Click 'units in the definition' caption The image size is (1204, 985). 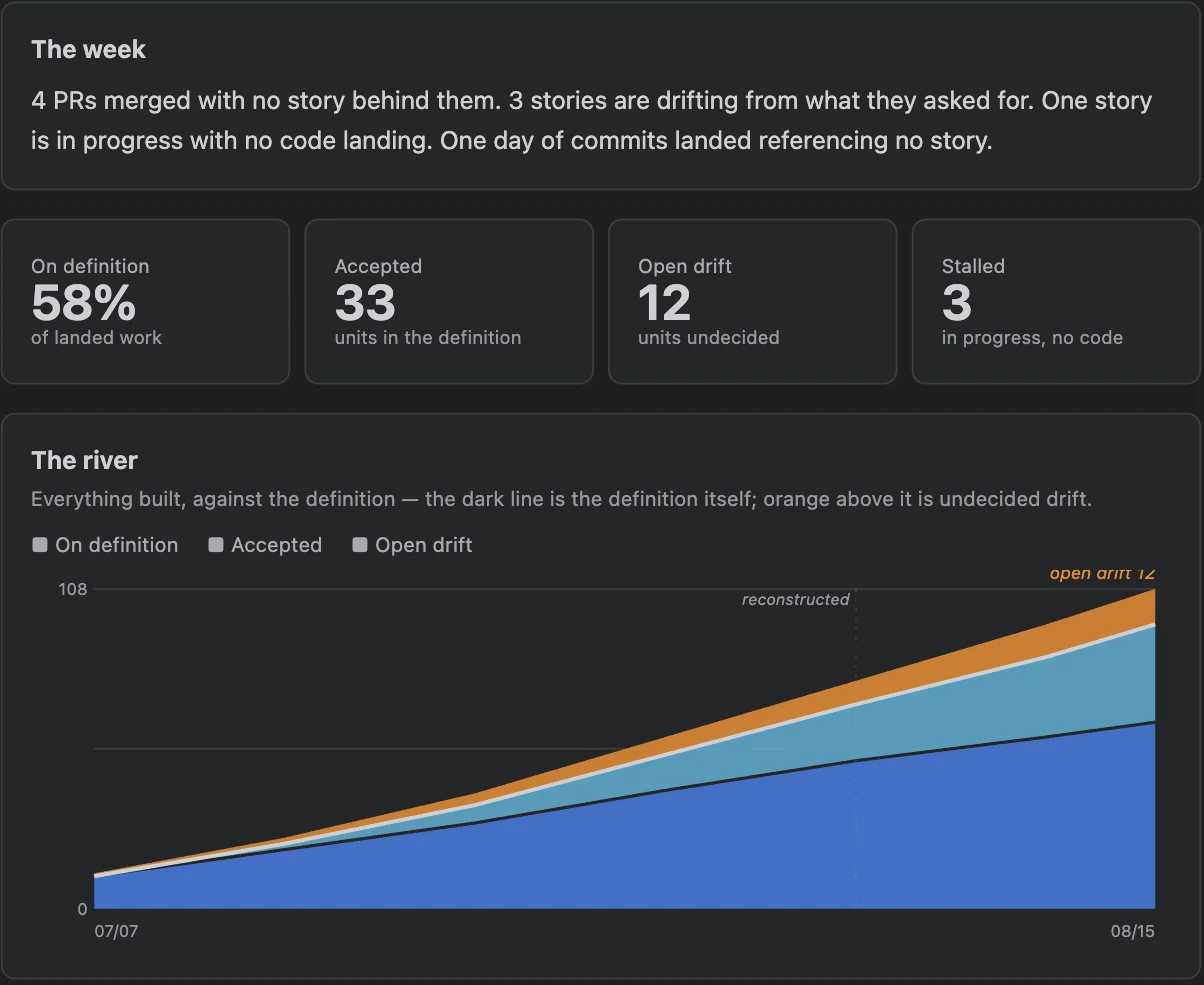point(428,337)
